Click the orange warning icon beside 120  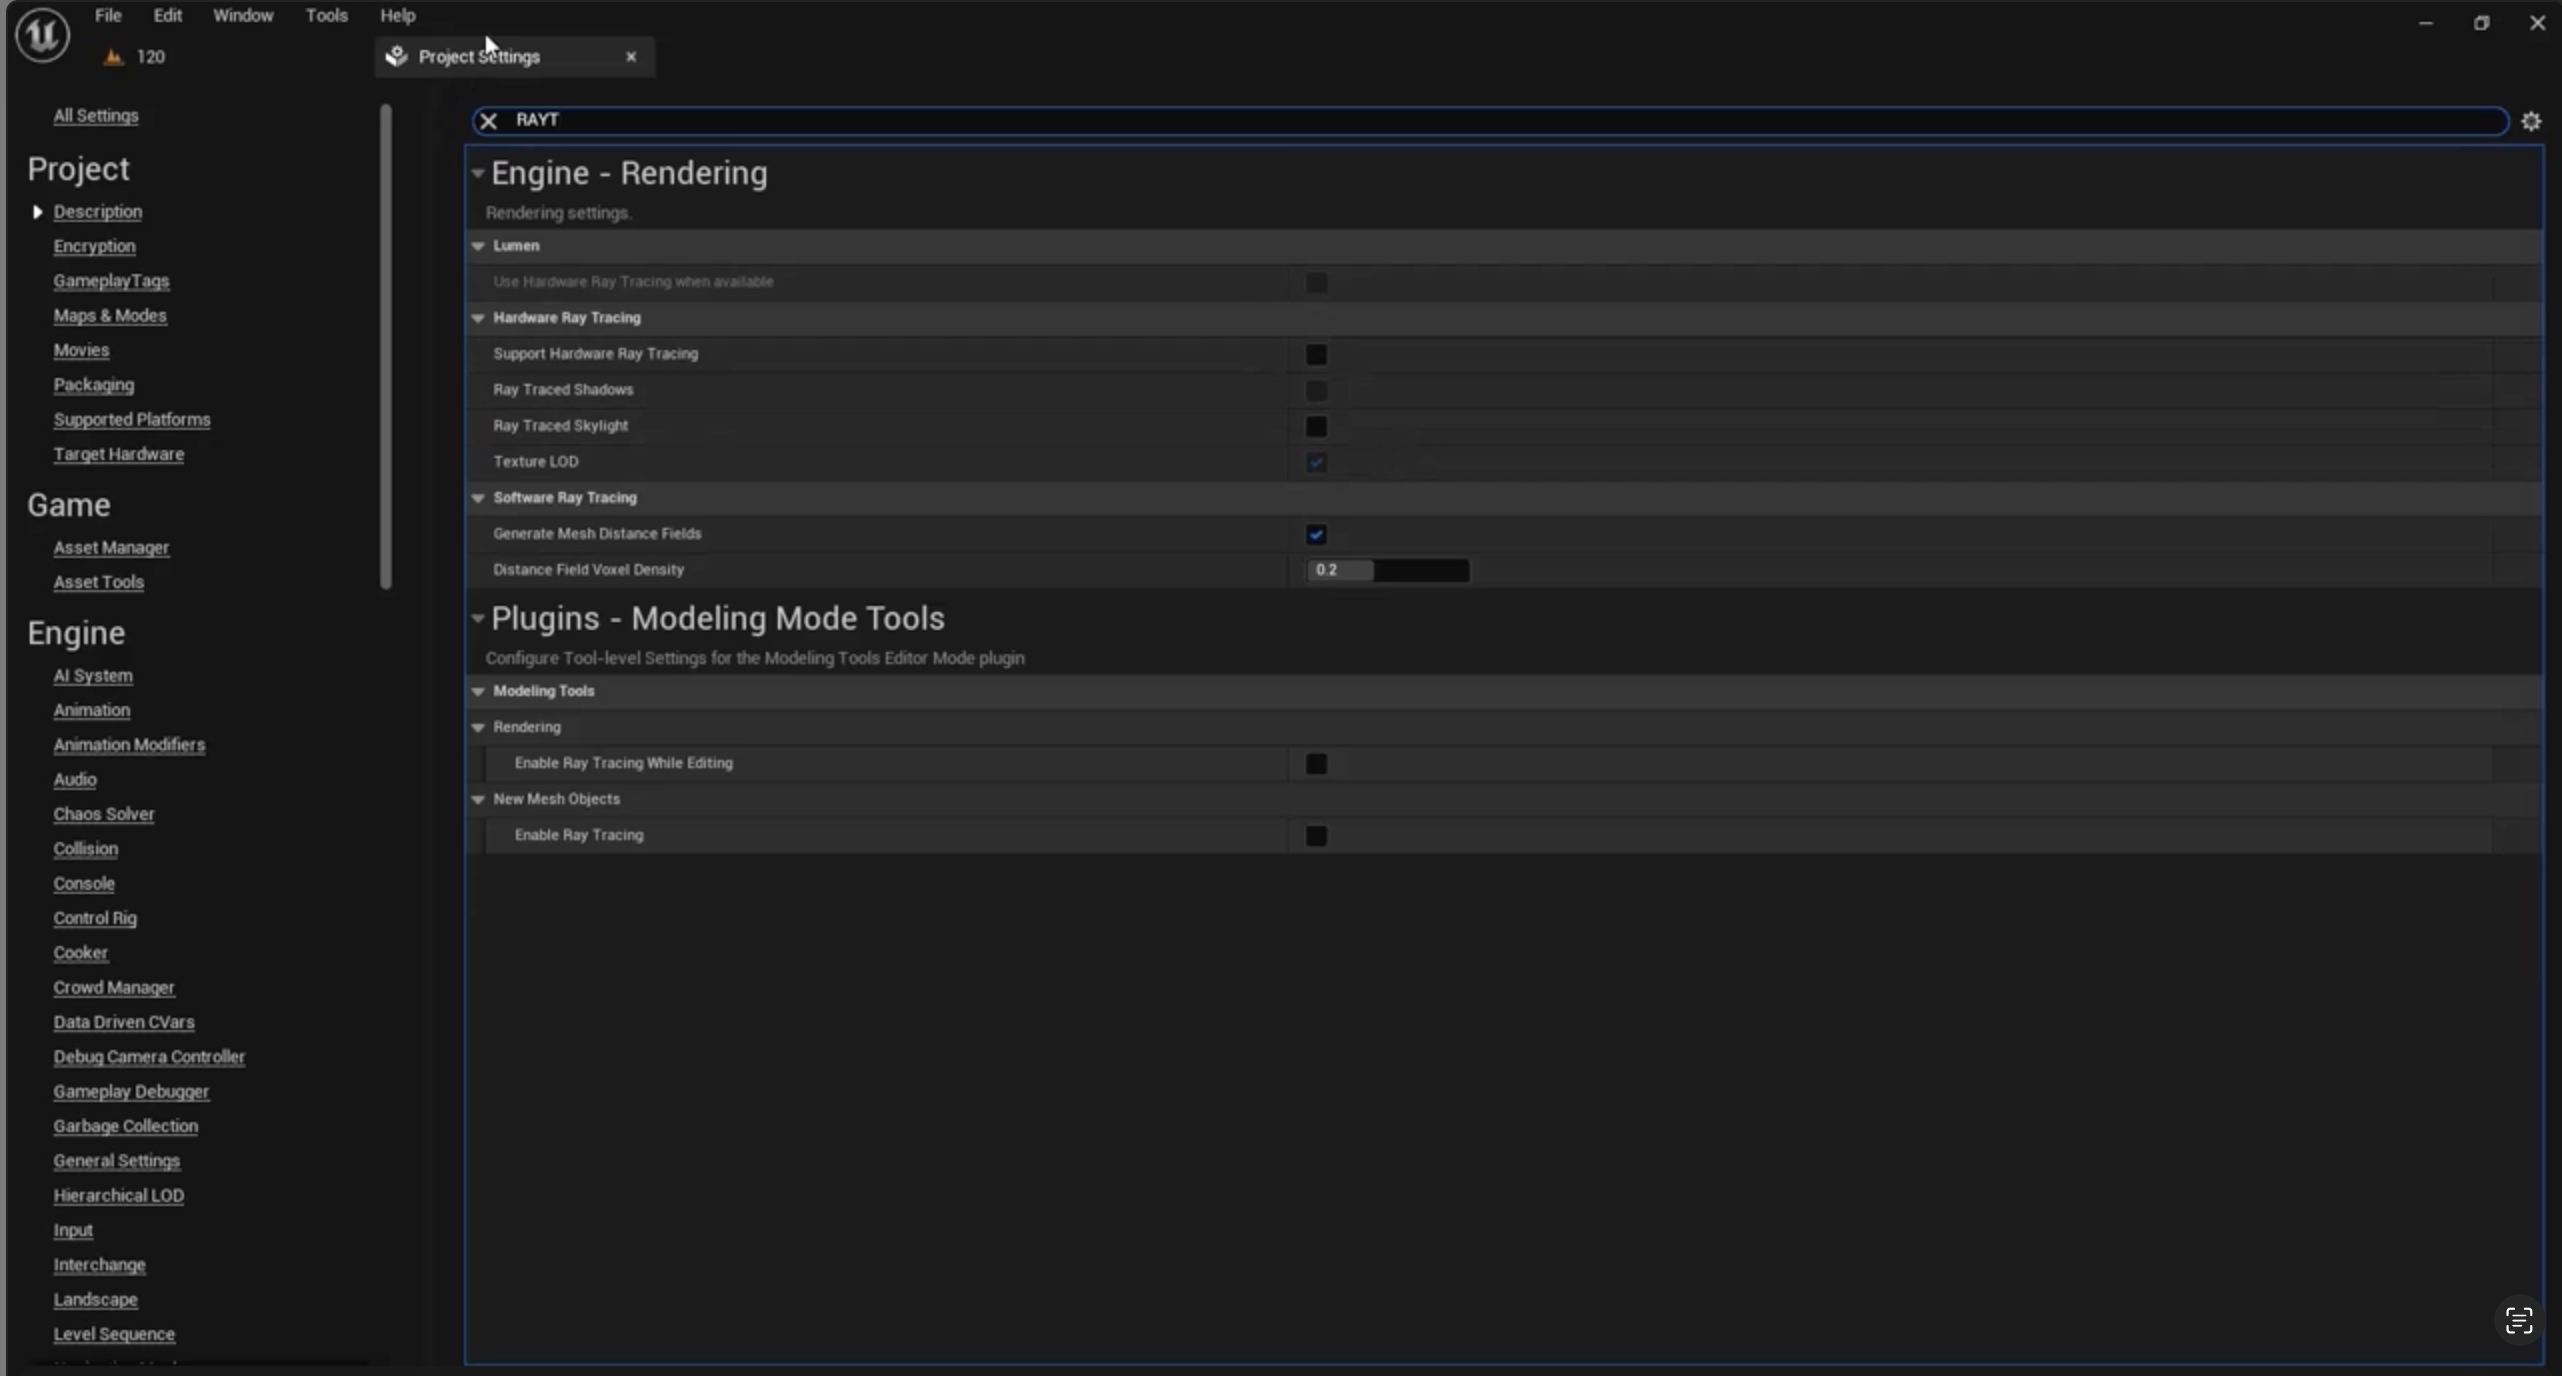click(x=114, y=57)
